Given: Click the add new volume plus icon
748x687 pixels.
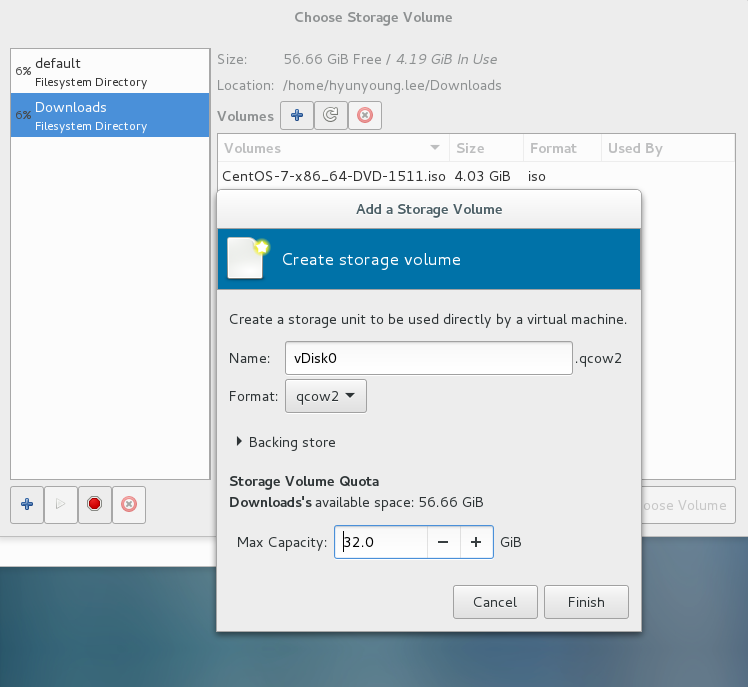Looking at the screenshot, I should [297, 115].
